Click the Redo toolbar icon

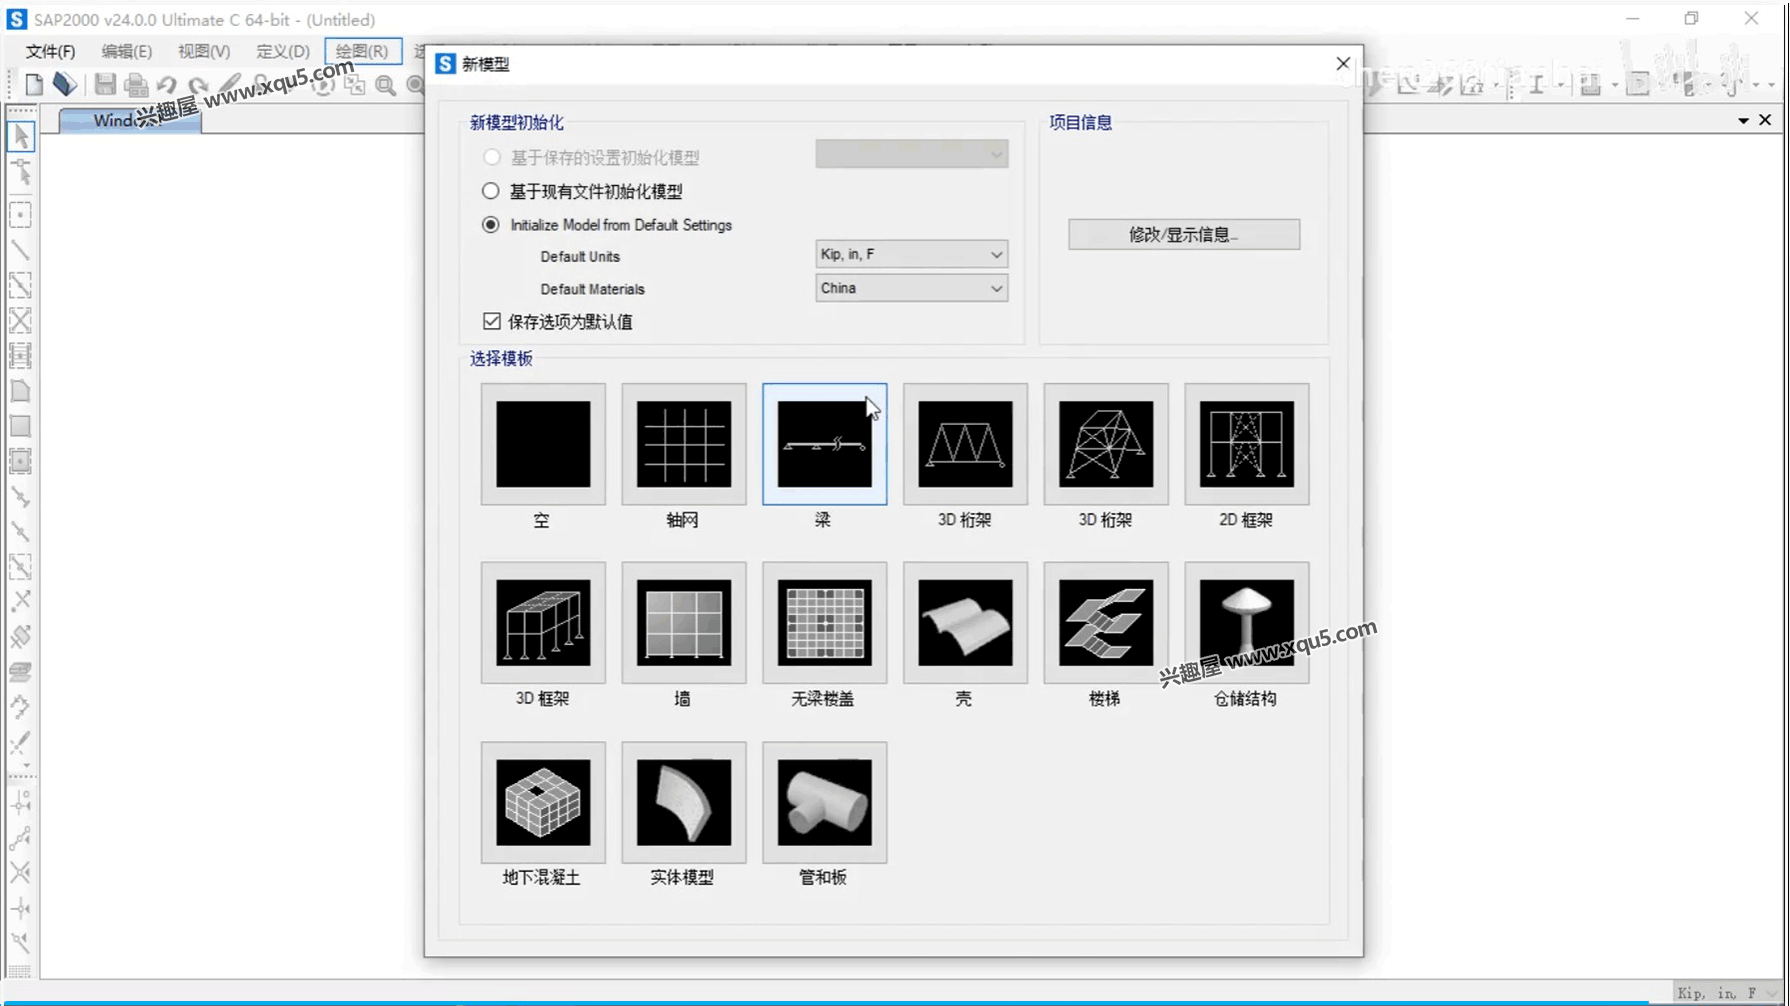coord(198,86)
